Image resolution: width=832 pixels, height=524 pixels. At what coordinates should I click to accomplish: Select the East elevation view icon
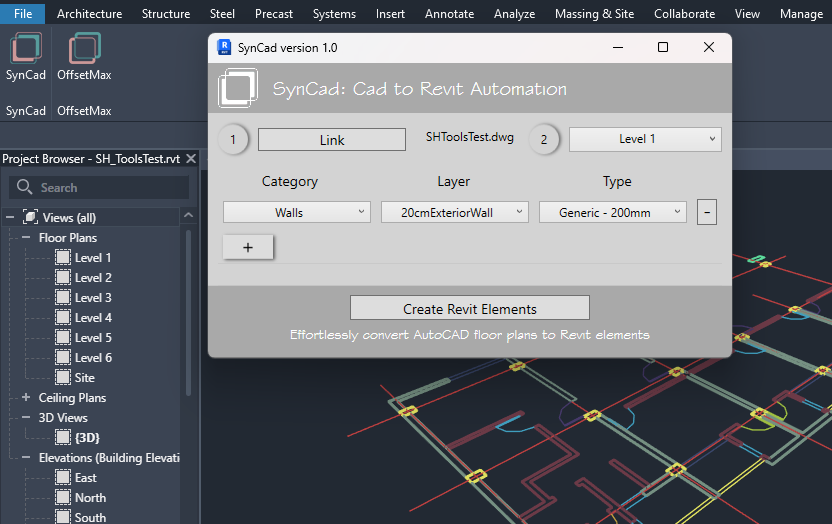tap(63, 477)
